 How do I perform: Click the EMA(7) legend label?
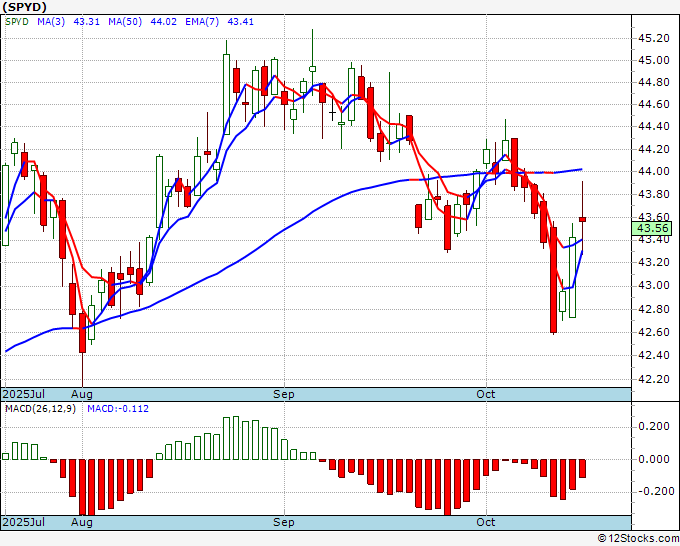pos(202,22)
